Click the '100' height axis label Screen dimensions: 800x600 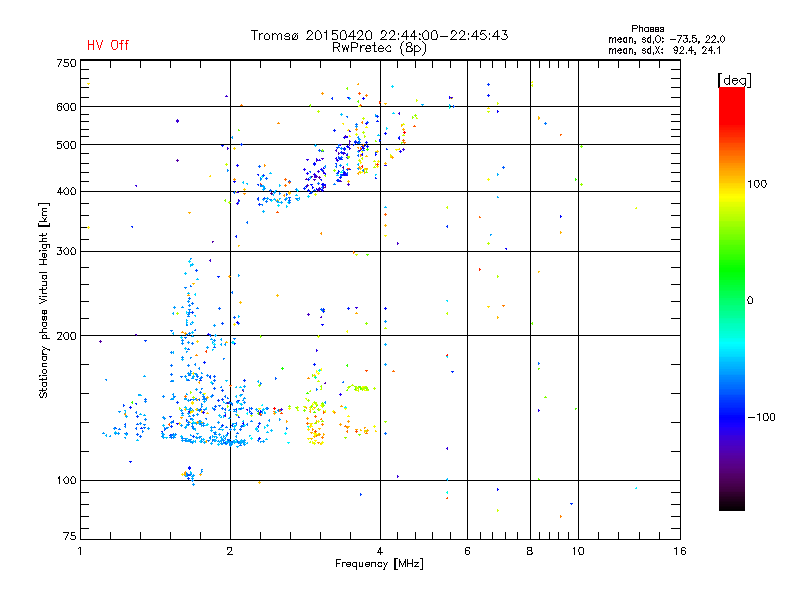66,480
